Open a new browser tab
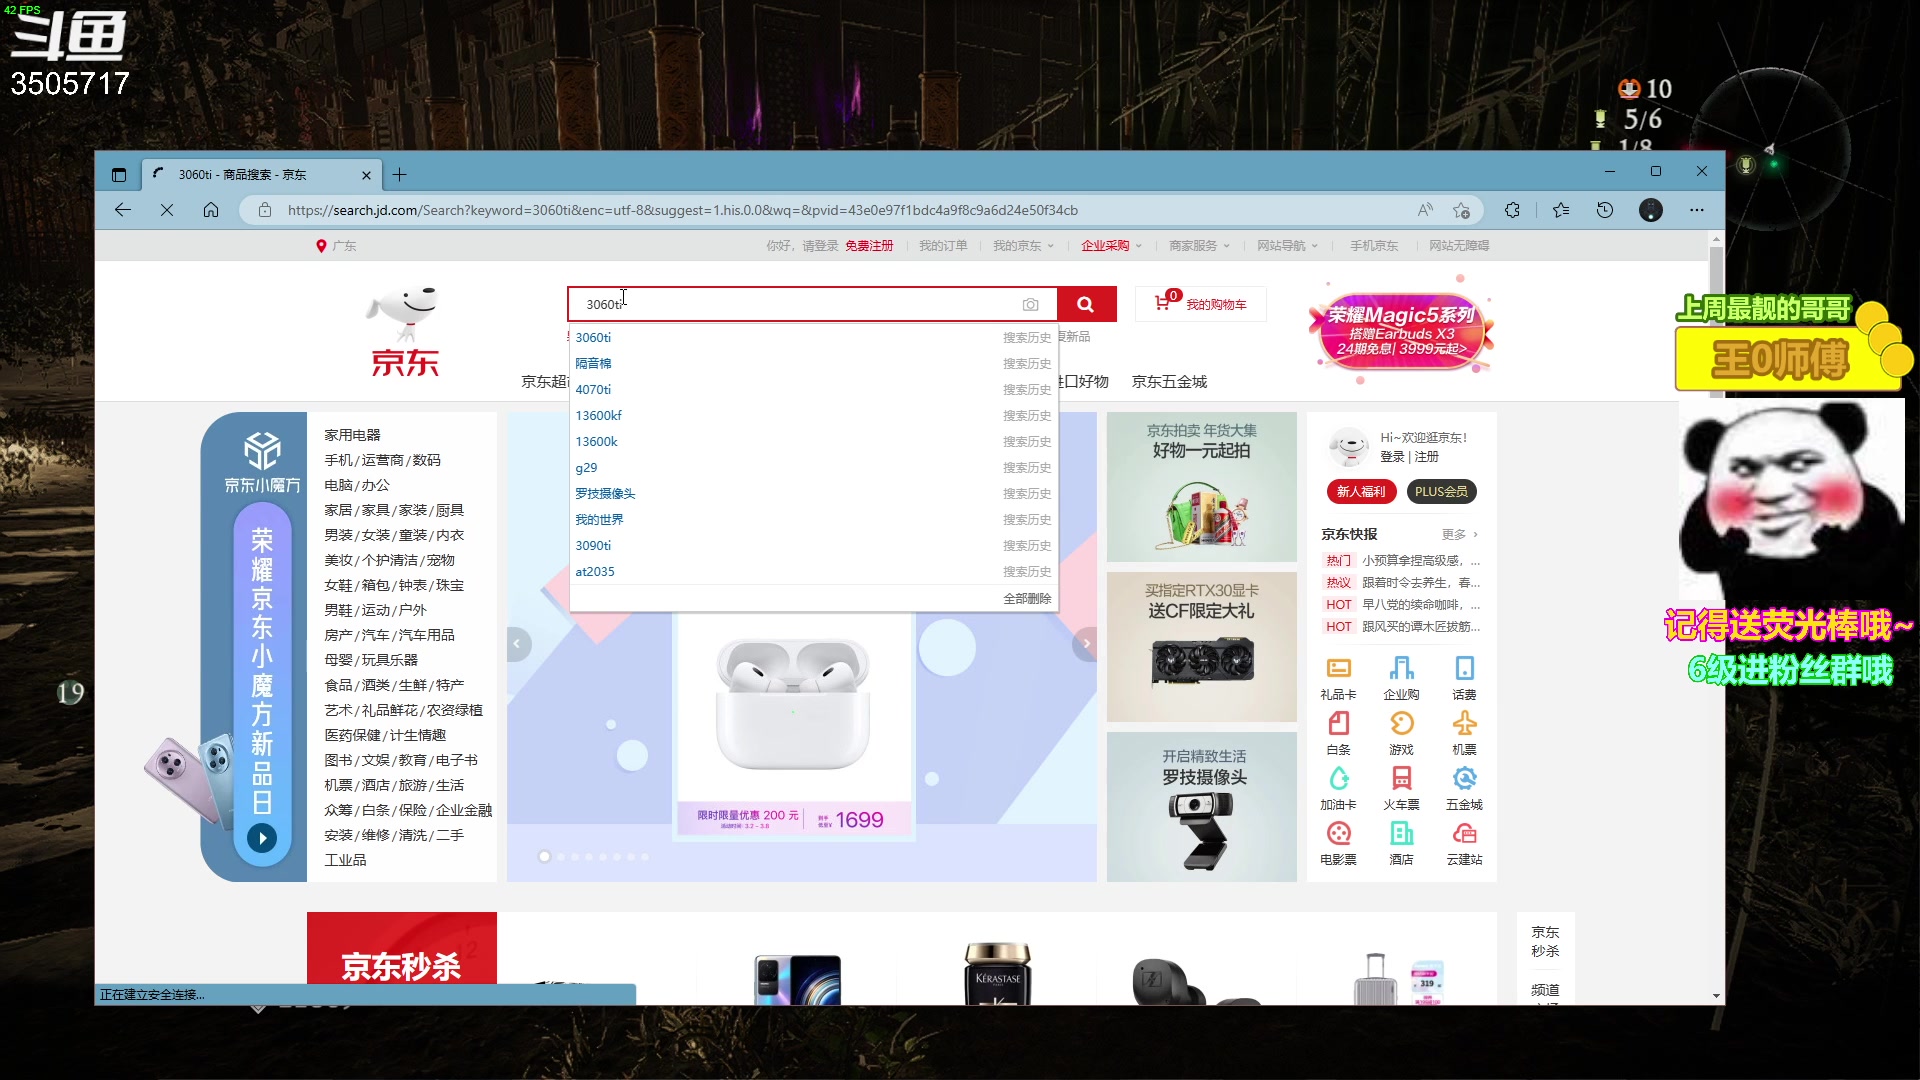 pyautogui.click(x=400, y=174)
